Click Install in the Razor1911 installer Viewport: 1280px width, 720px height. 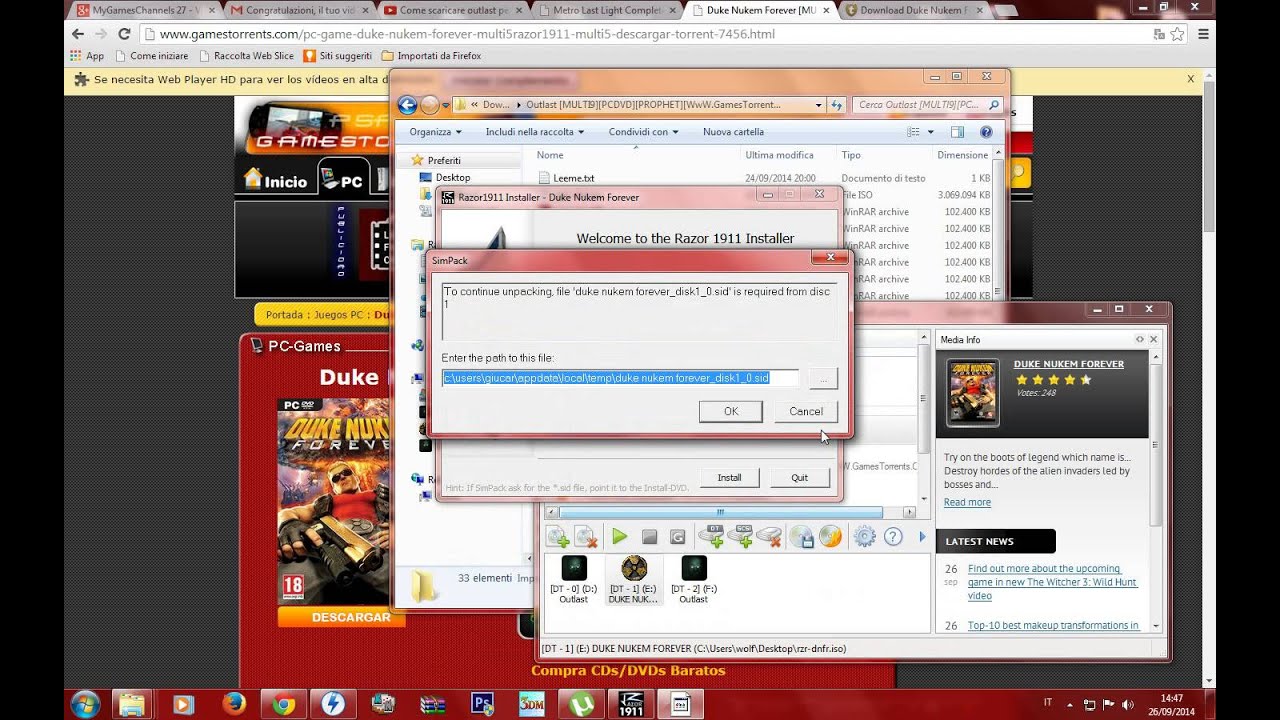(x=729, y=477)
